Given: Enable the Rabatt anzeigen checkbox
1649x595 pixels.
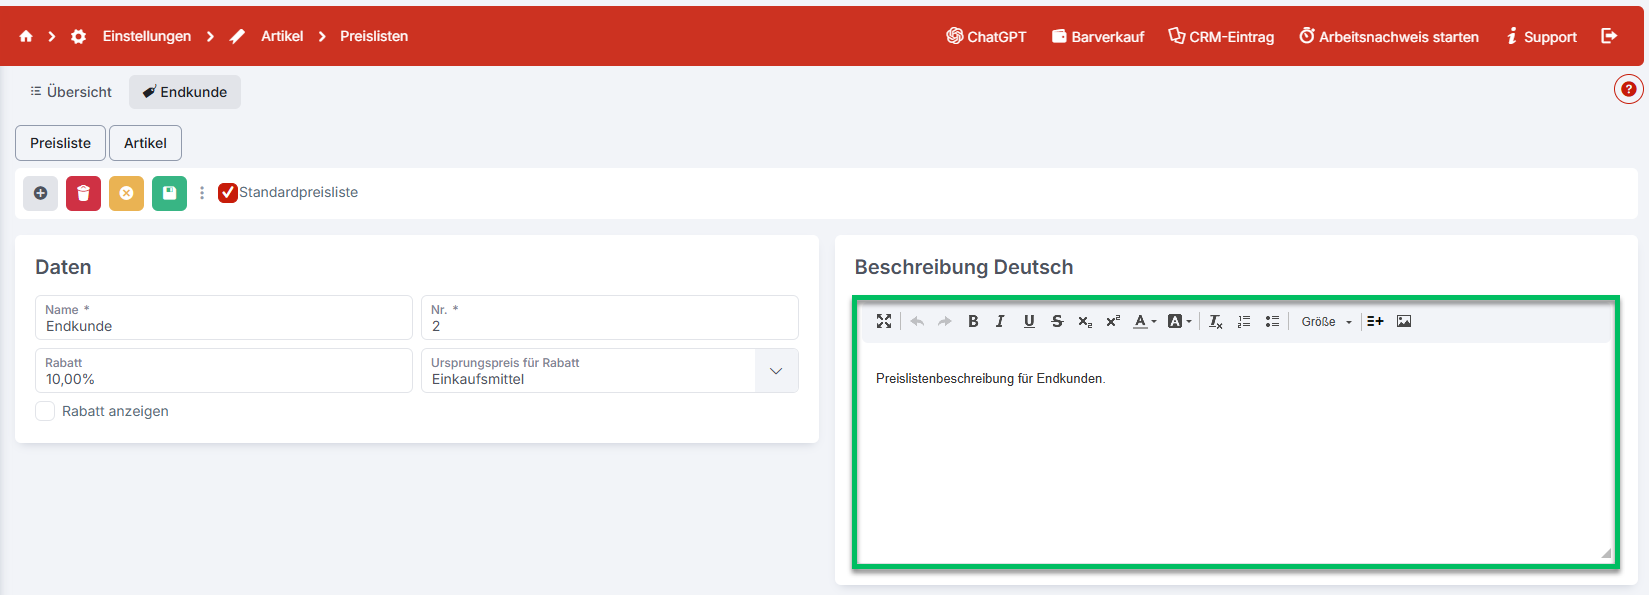Looking at the screenshot, I should click(45, 411).
